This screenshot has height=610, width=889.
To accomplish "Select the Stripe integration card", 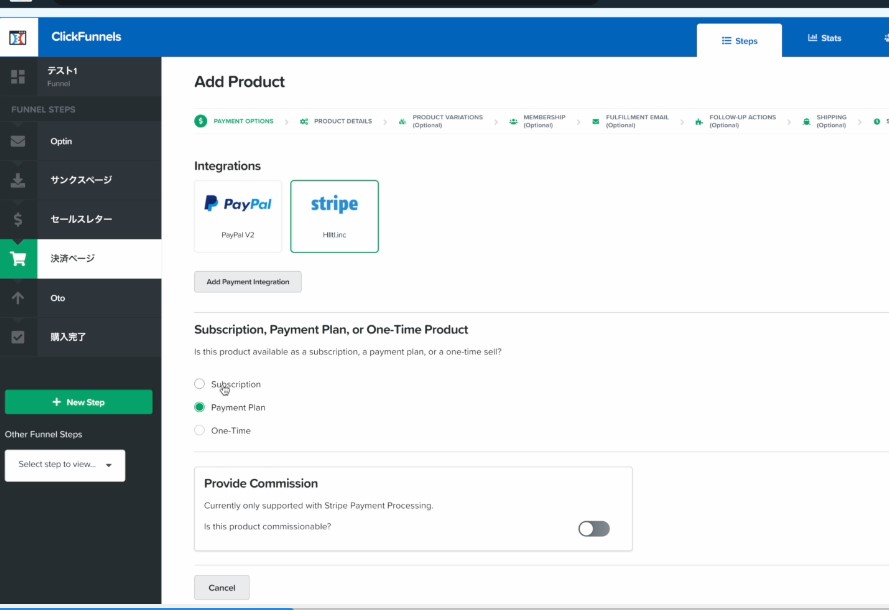I will click(335, 217).
